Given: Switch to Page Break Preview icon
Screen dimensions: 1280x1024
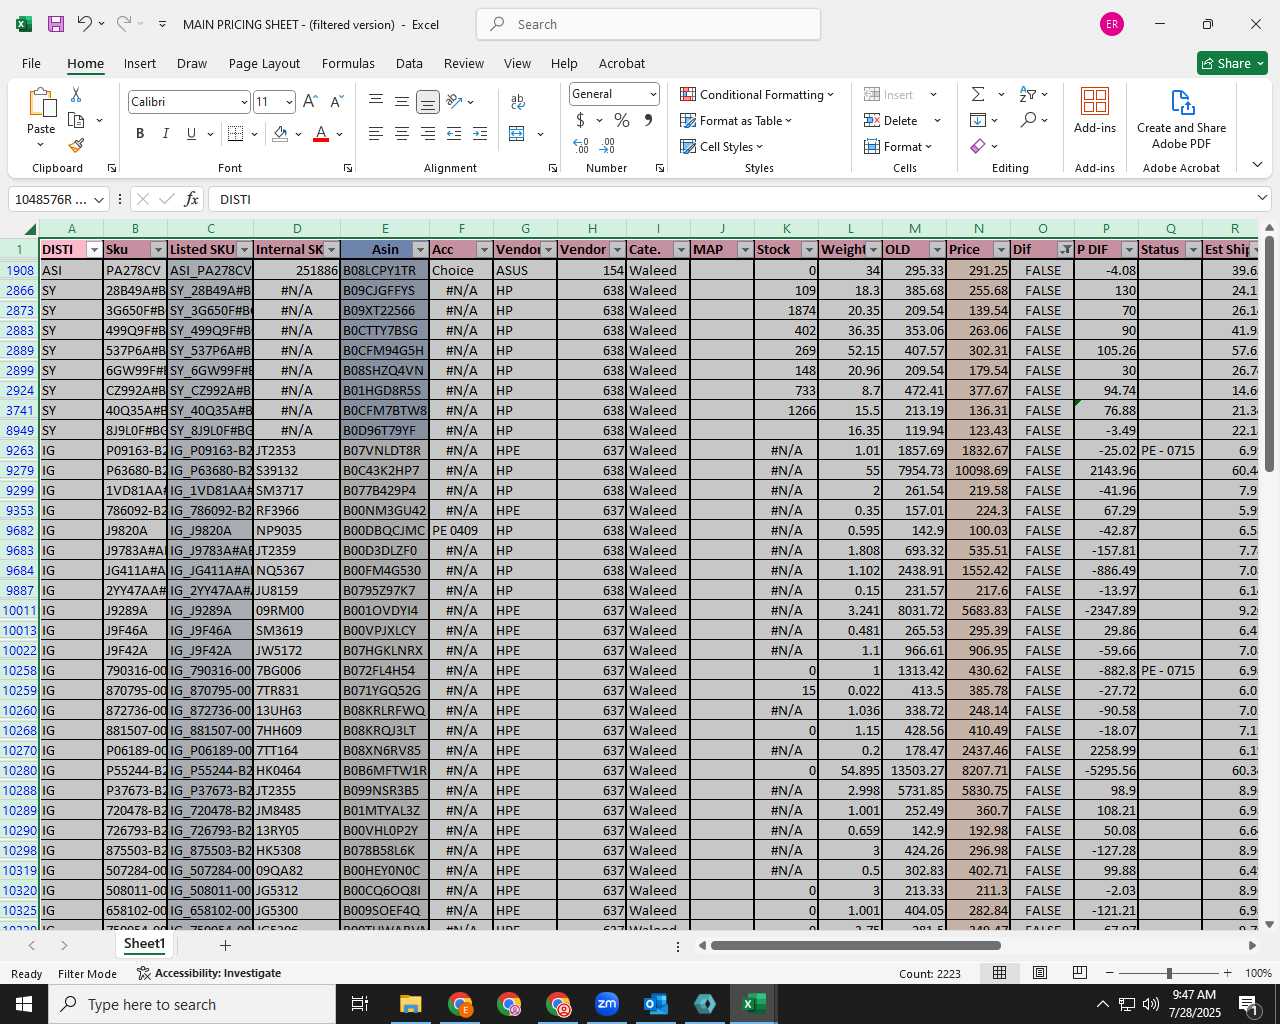Looking at the screenshot, I should pyautogui.click(x=1080, y=973).
